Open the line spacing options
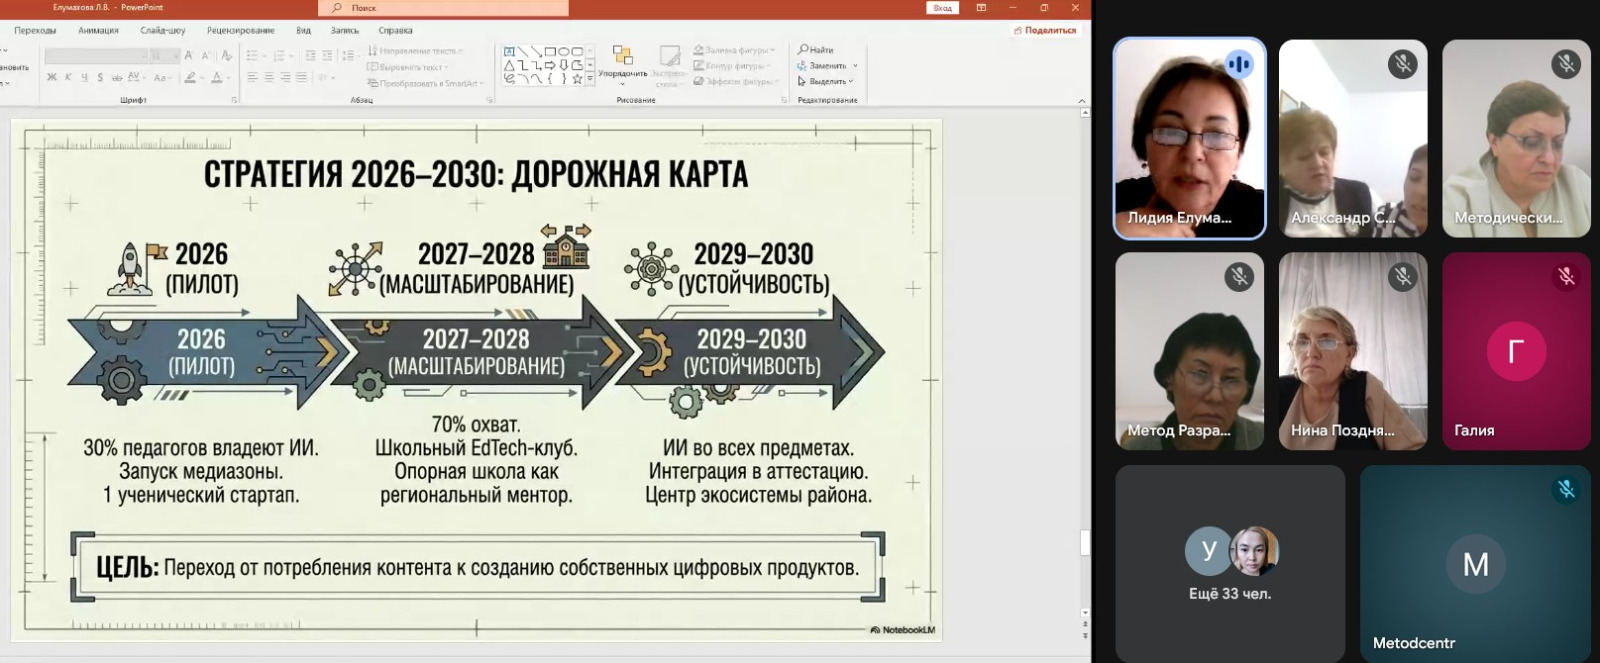 coord(349,56)
